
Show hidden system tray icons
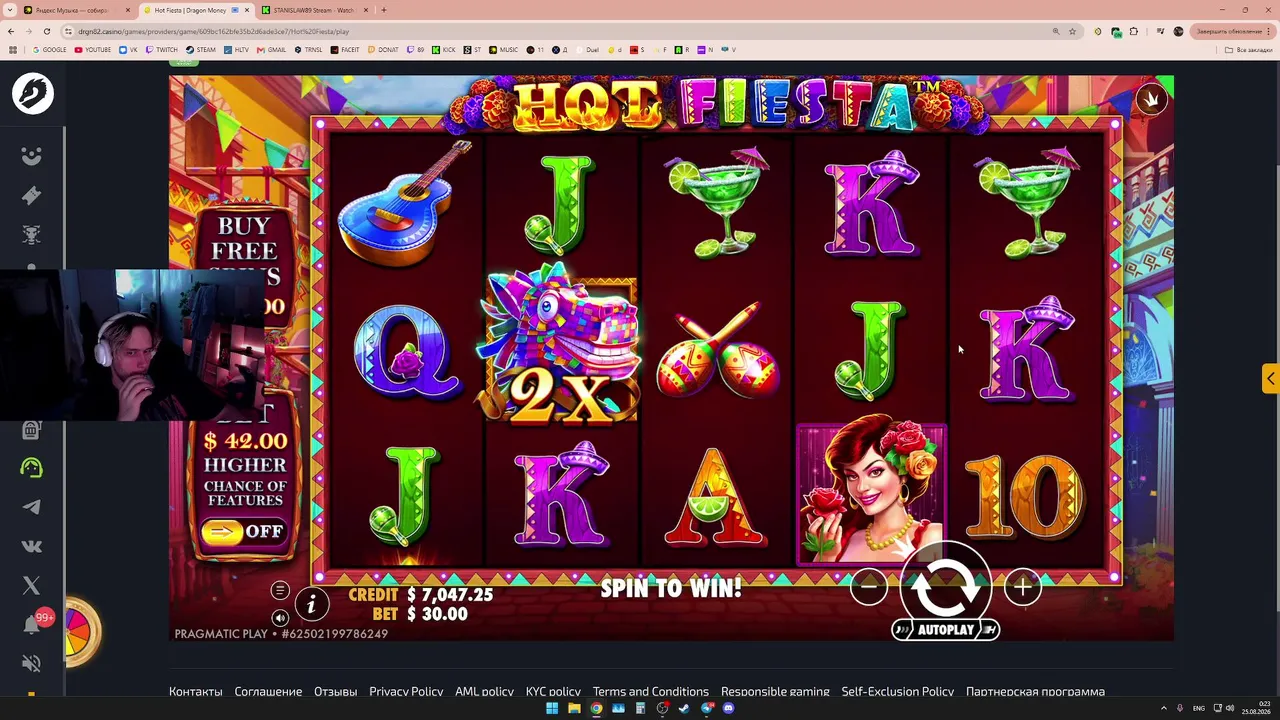click(x=1164, y=708)
